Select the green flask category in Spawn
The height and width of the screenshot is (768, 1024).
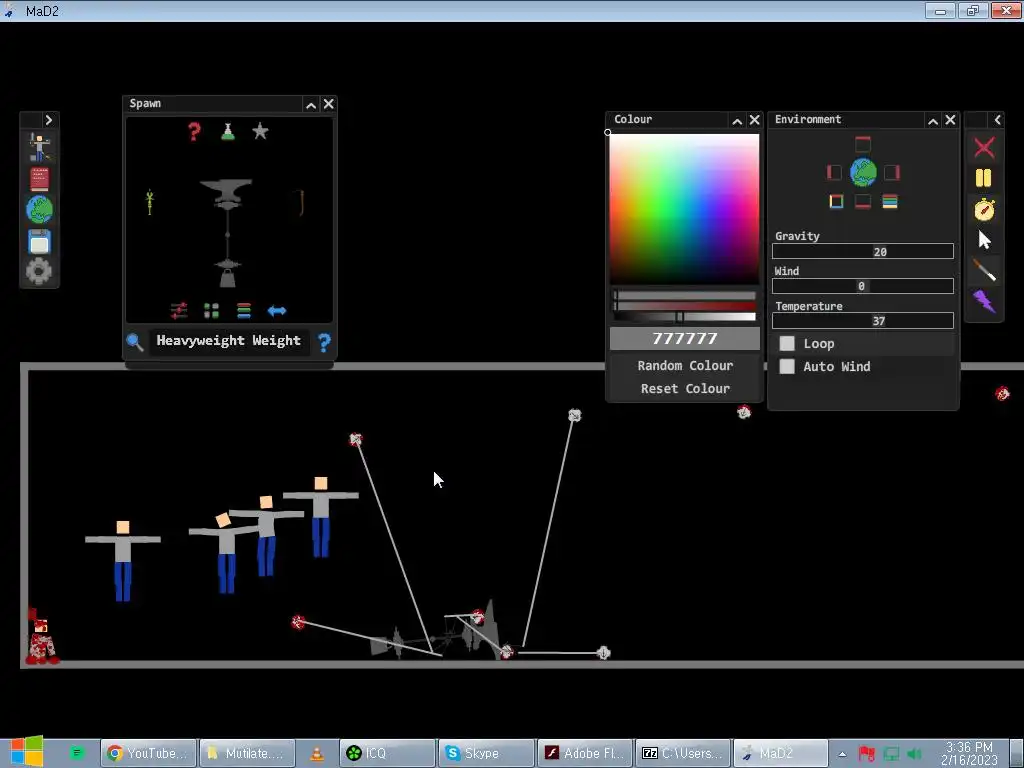click(x=227, y=131)
